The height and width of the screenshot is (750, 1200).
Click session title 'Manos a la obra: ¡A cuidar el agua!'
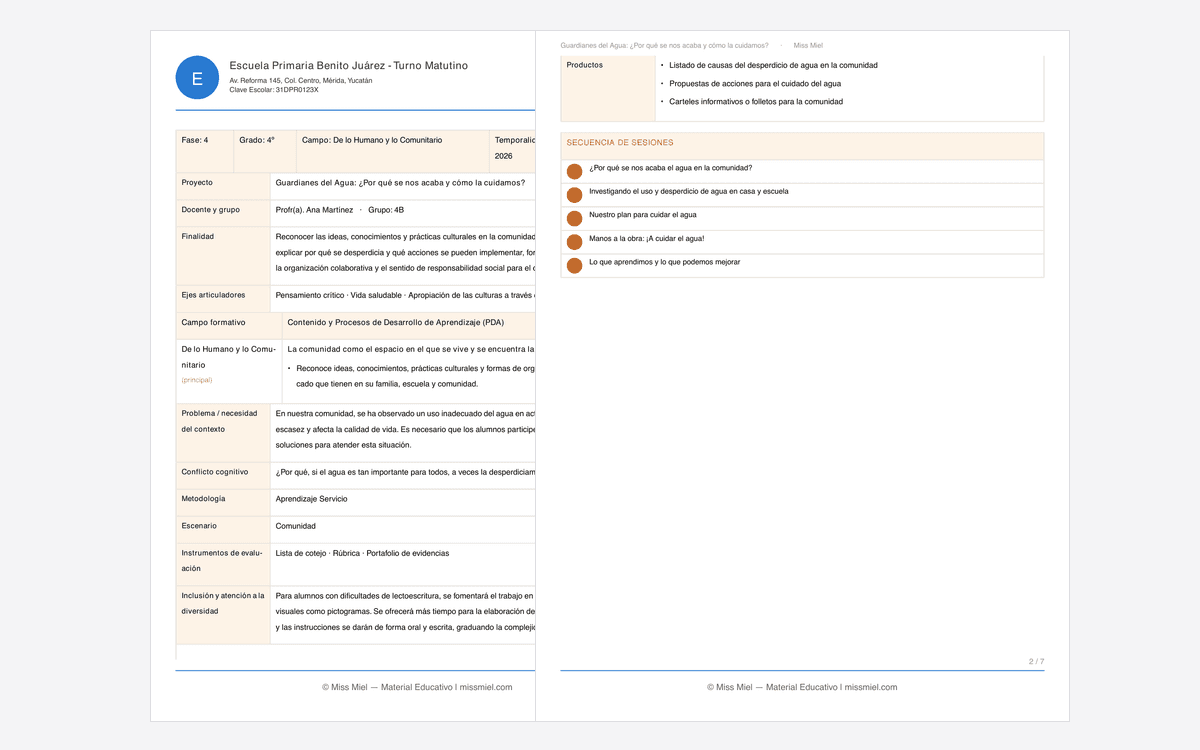[647, 238]
